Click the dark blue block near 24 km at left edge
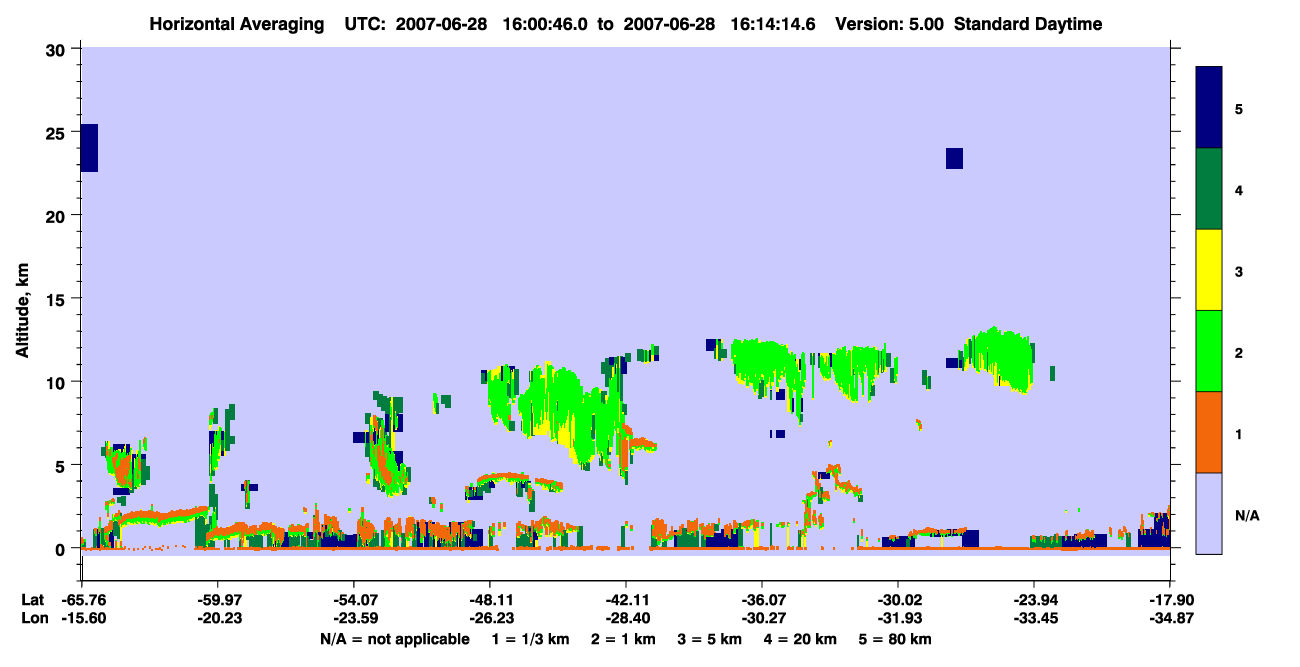 click(x=89, y=148)
